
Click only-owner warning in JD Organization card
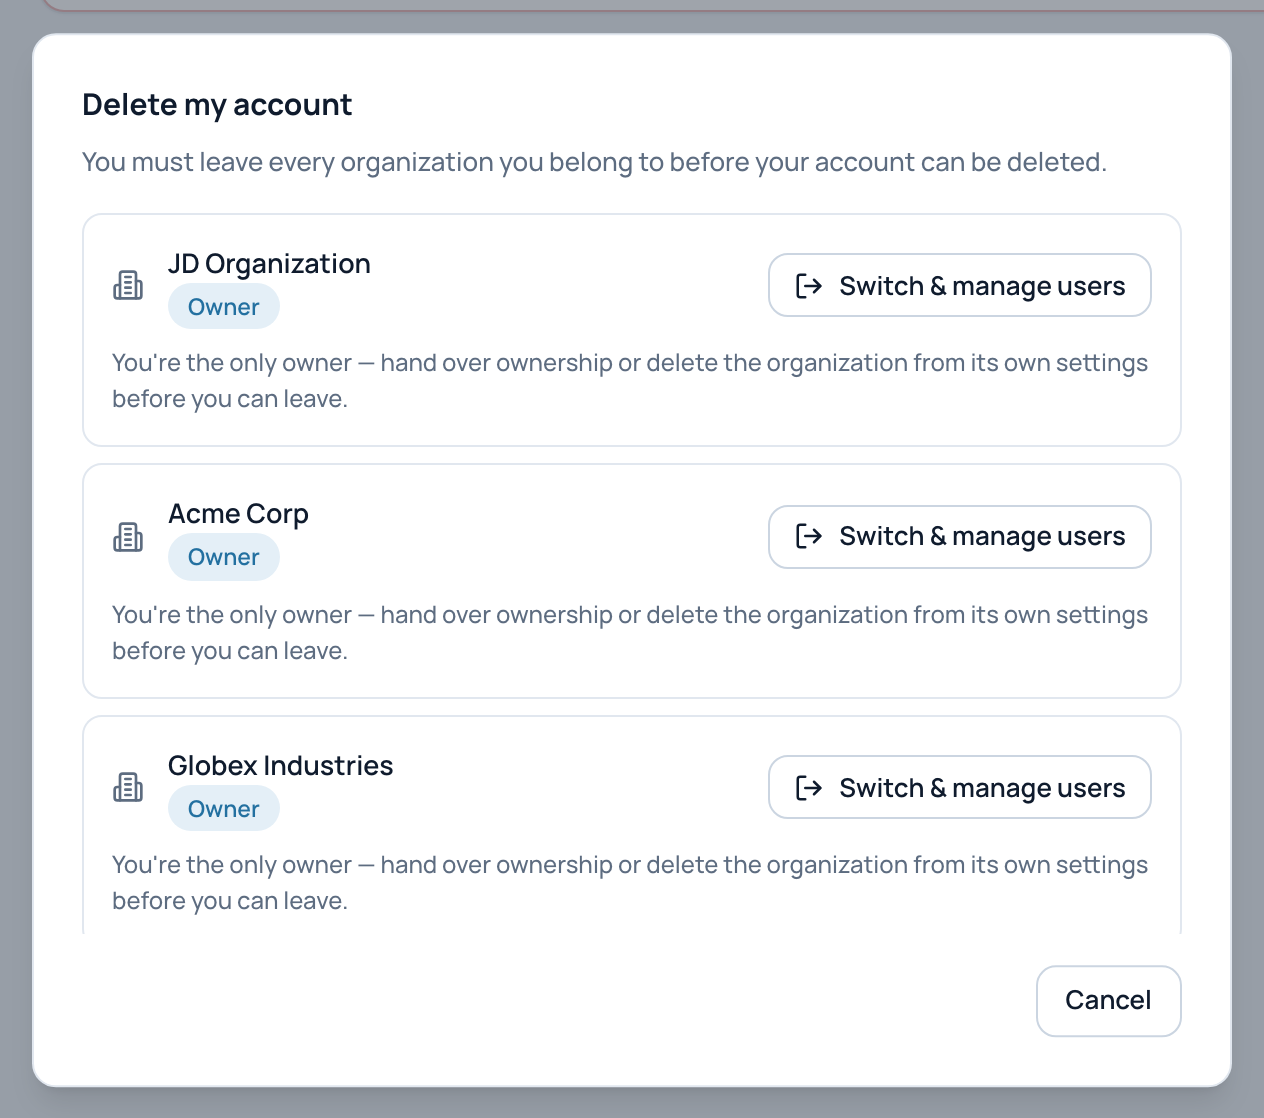click(630, 381)
